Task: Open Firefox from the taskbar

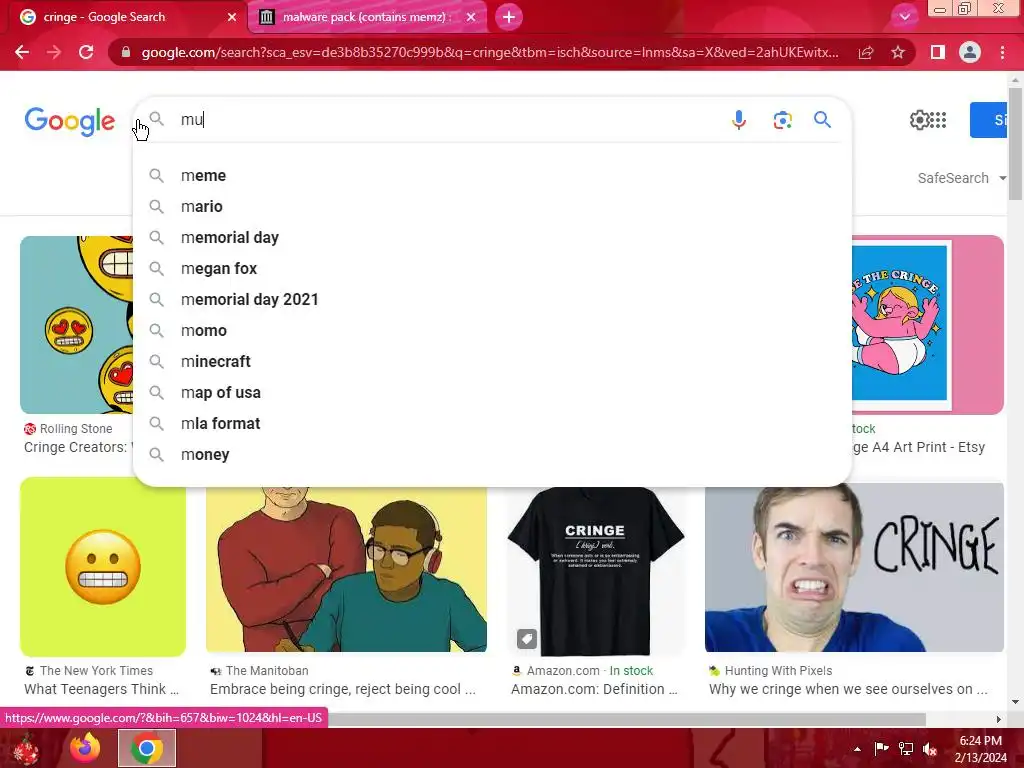Action: pyautogui.click(x=85, y=748)
